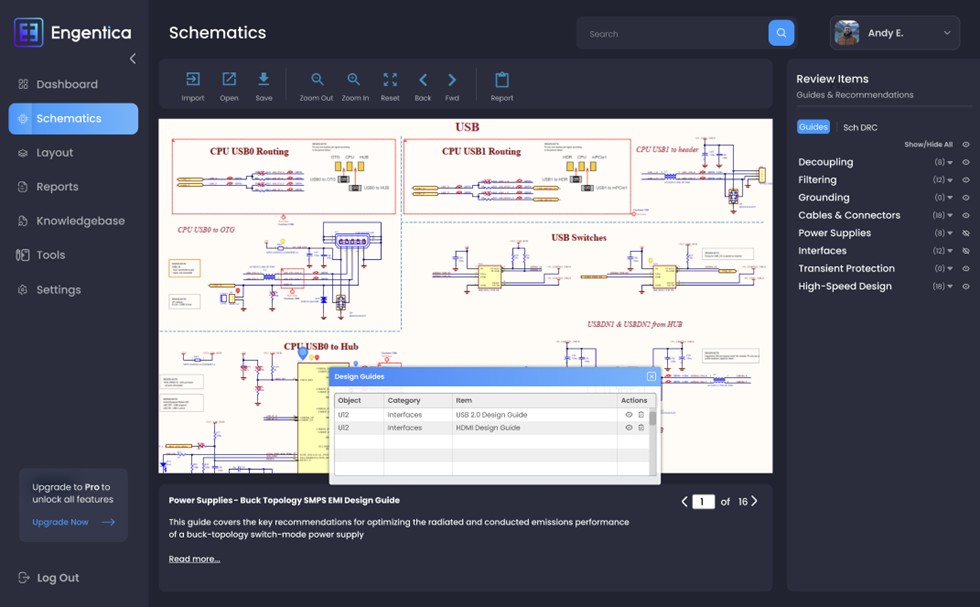Toggle visibility of Decoupling guides

(x=966, y=162)
